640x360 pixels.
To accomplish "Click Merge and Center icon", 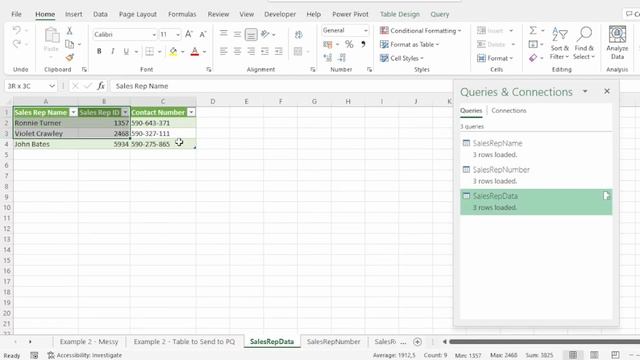I will pyautogui.click(x=298, y=51).
